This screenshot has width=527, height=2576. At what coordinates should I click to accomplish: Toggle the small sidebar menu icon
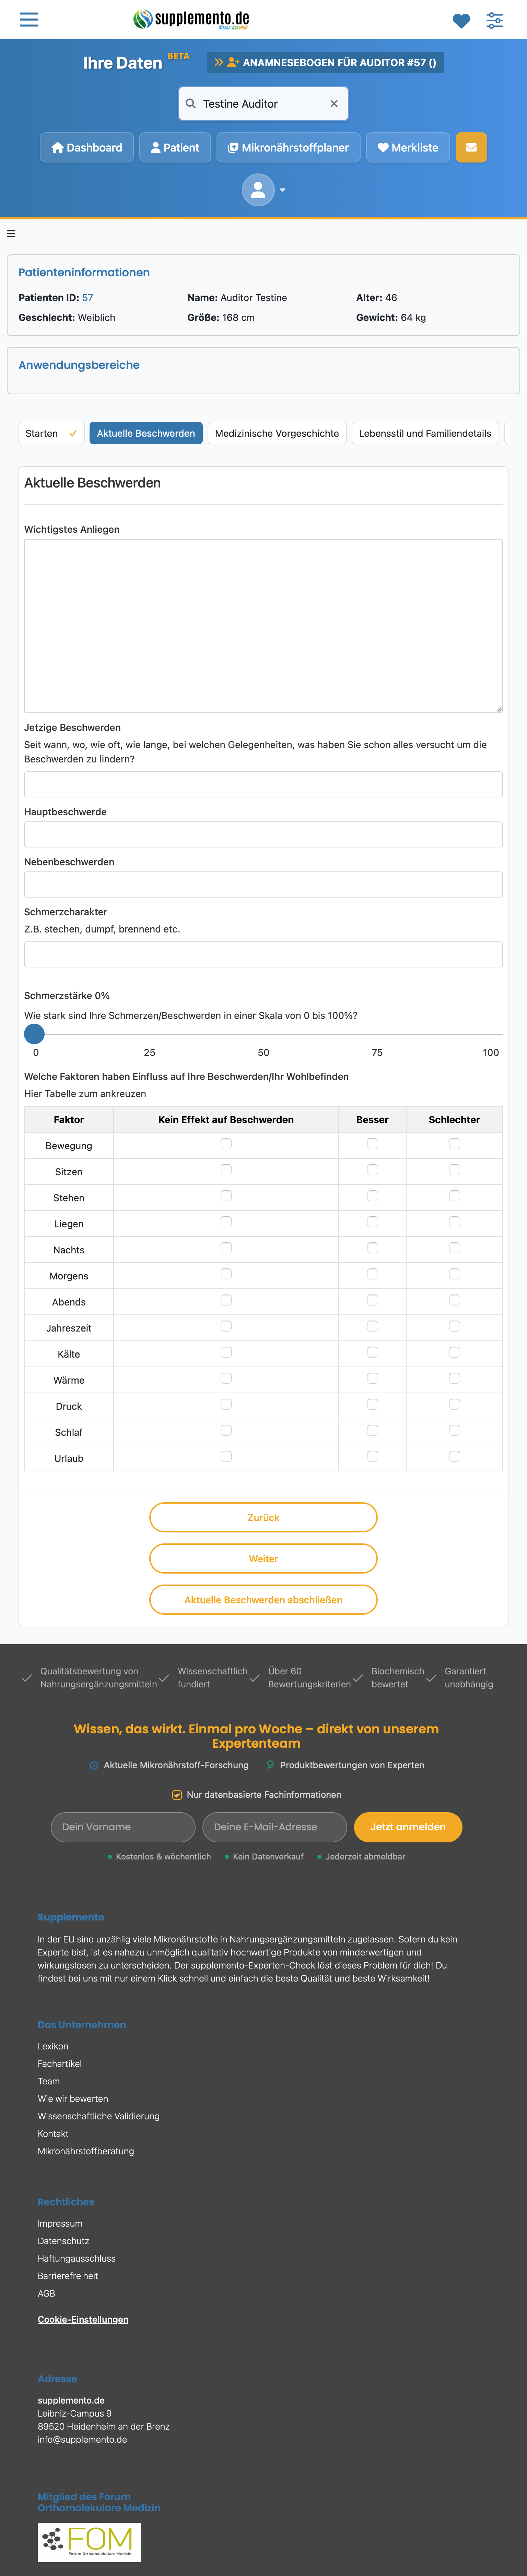(x=11, y=233)
